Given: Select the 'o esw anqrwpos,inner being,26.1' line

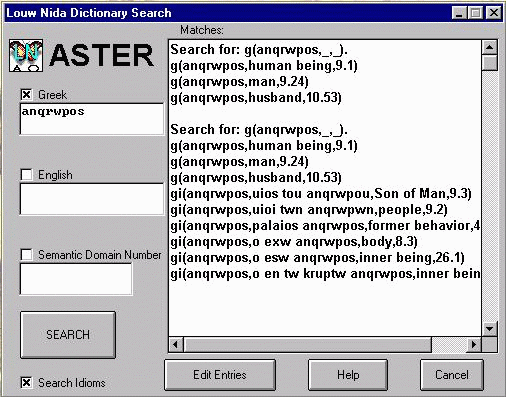Looking at the screenshot, I should coord(317,258).
